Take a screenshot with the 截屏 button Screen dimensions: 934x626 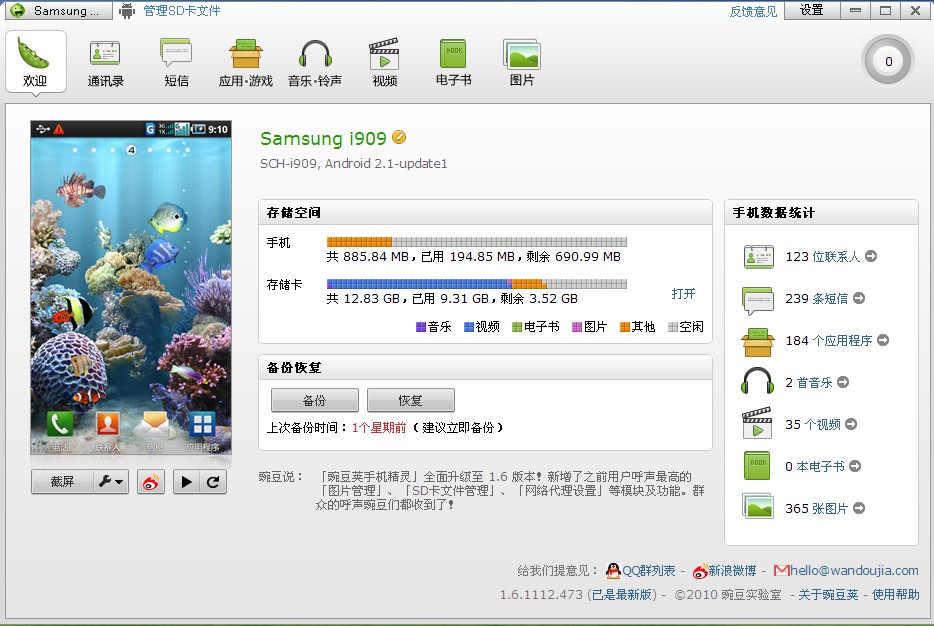point(62,481)
